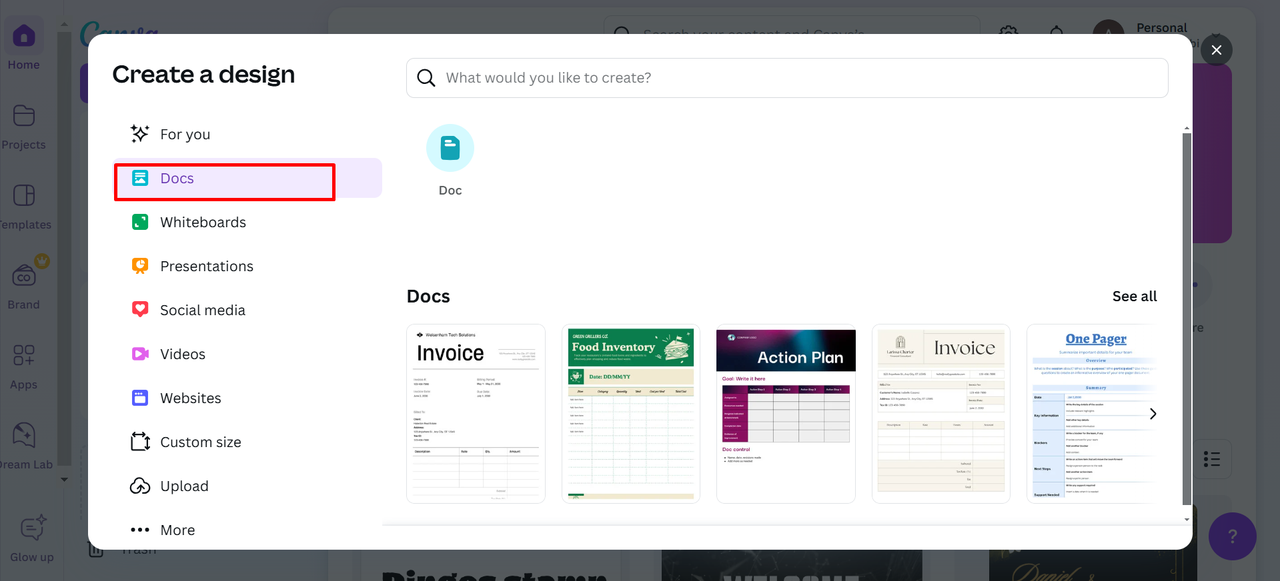Open Projects in sidebar

click(x=24, y=126)
